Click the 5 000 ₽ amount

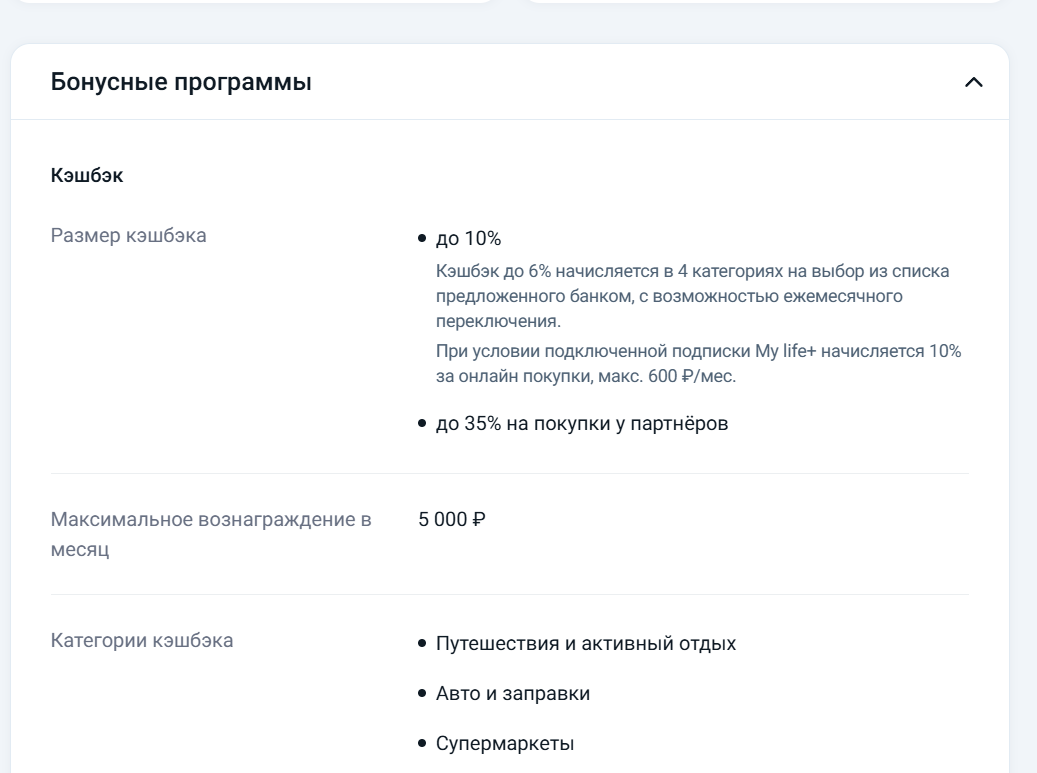point(452,520)
